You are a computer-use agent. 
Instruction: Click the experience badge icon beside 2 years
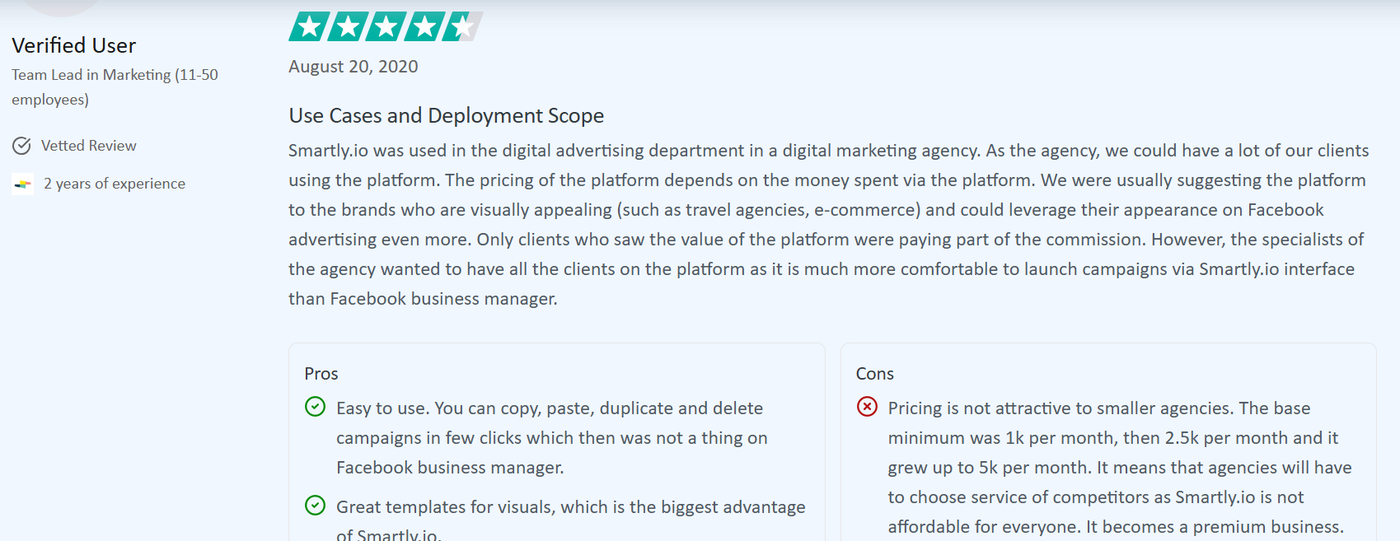click(x=22, y=184)
